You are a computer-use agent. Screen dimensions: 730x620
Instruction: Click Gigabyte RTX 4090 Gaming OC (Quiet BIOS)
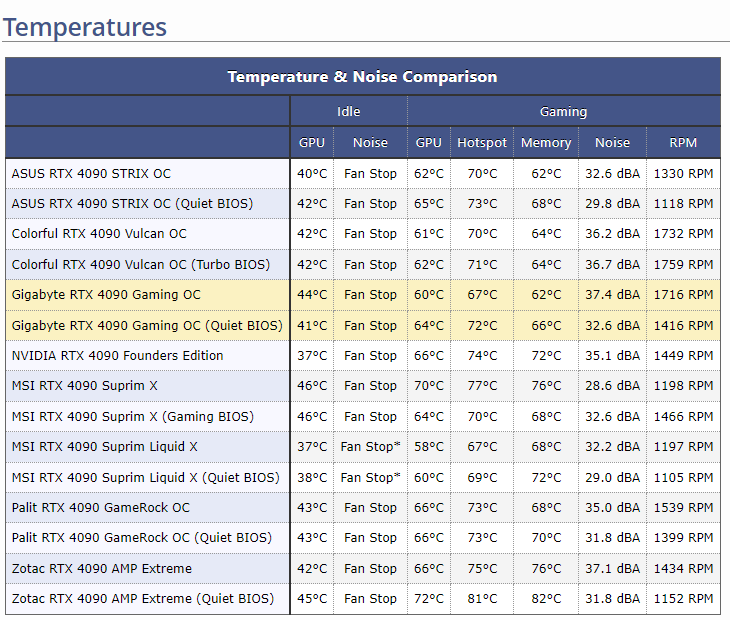click(147, 325)
